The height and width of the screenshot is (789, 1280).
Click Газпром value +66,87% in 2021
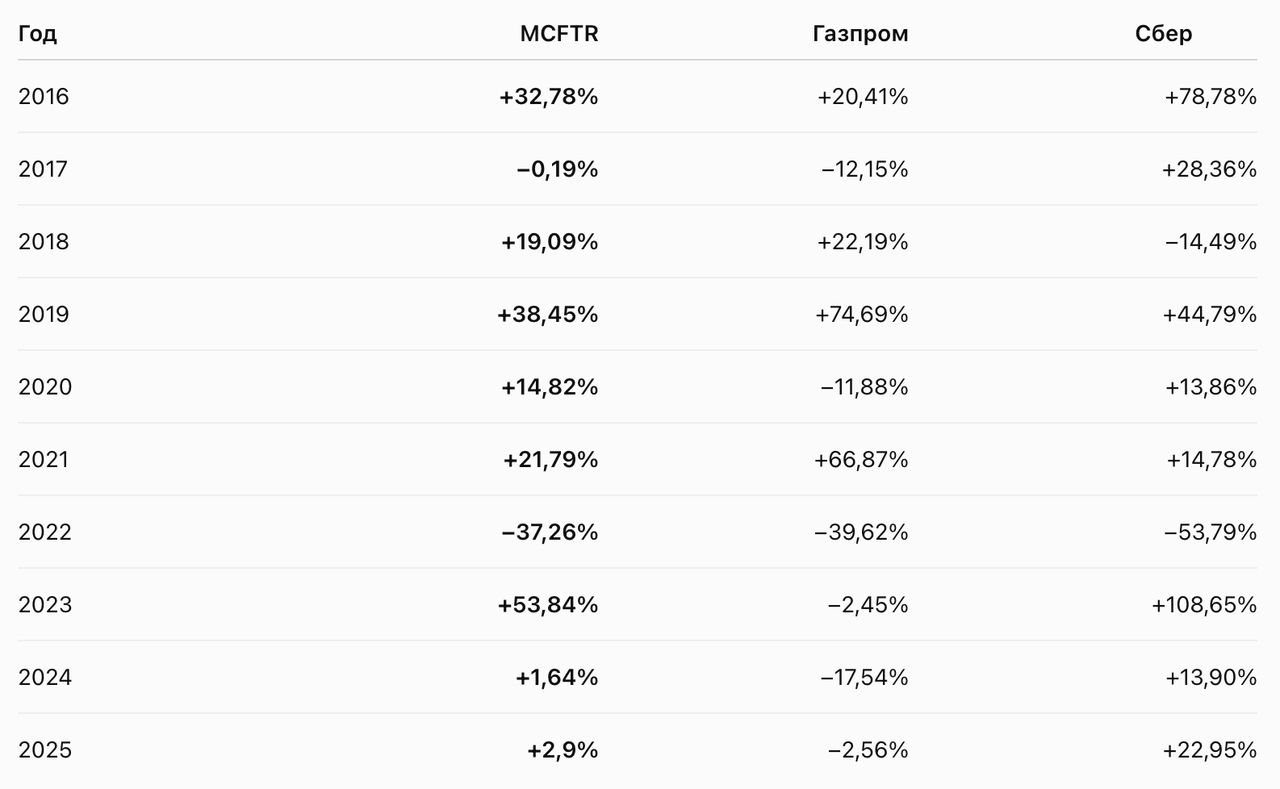863,460
